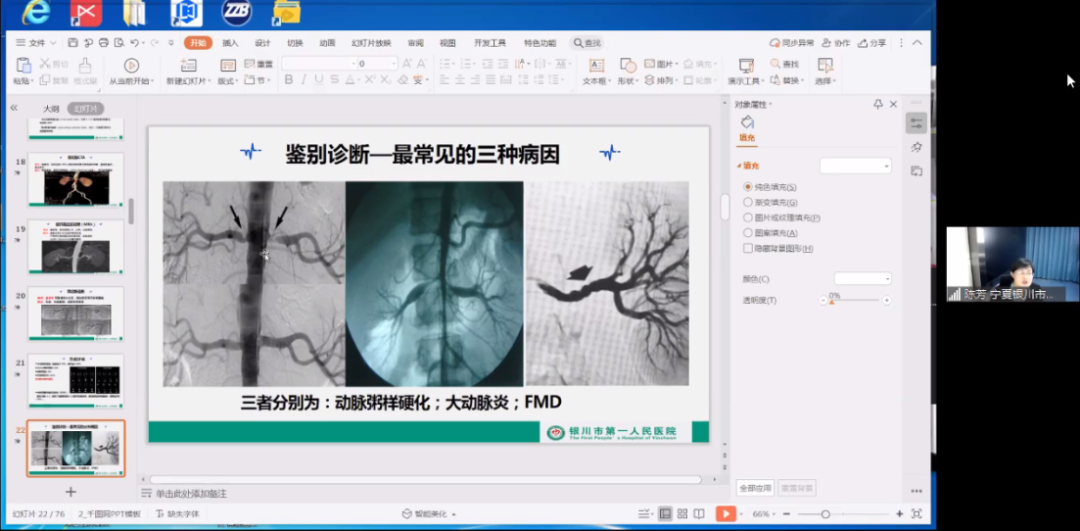The height and width of the screenshot is (531, 1080).
Task: Click the Clear Formatting eraser icon
Action: coord(403,80)
